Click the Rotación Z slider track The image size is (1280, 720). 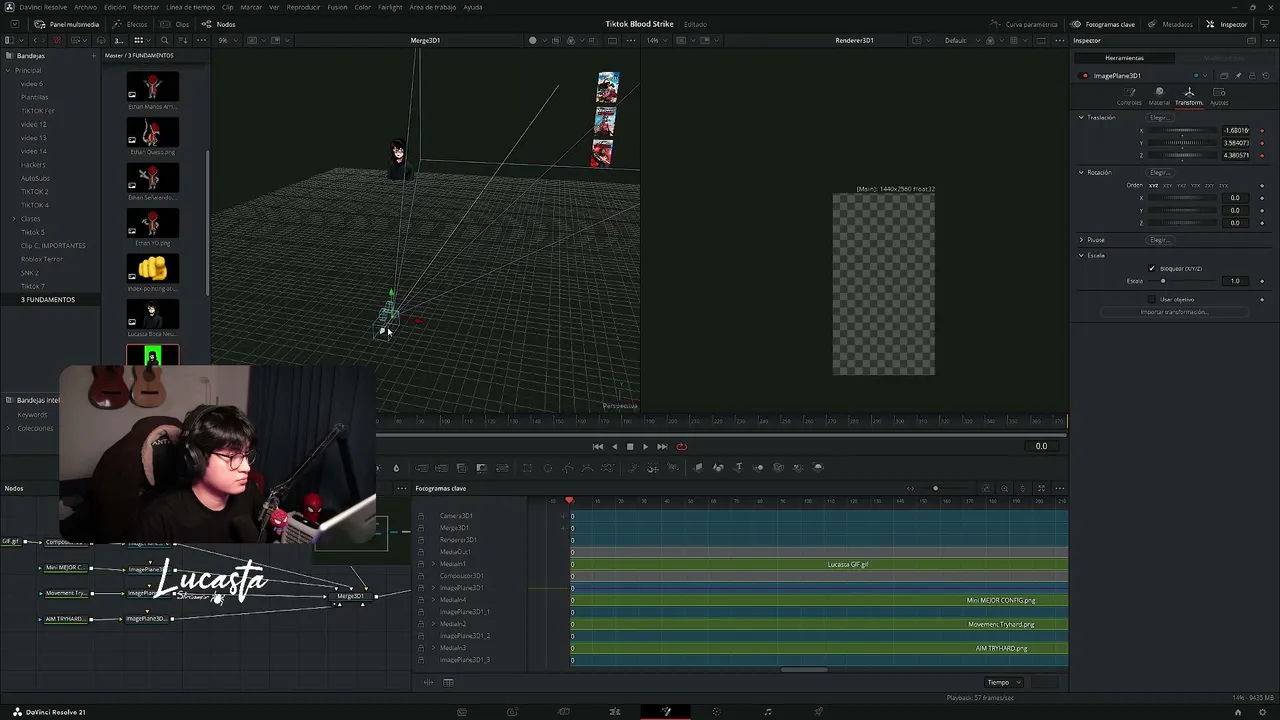tap(1183, 223)
